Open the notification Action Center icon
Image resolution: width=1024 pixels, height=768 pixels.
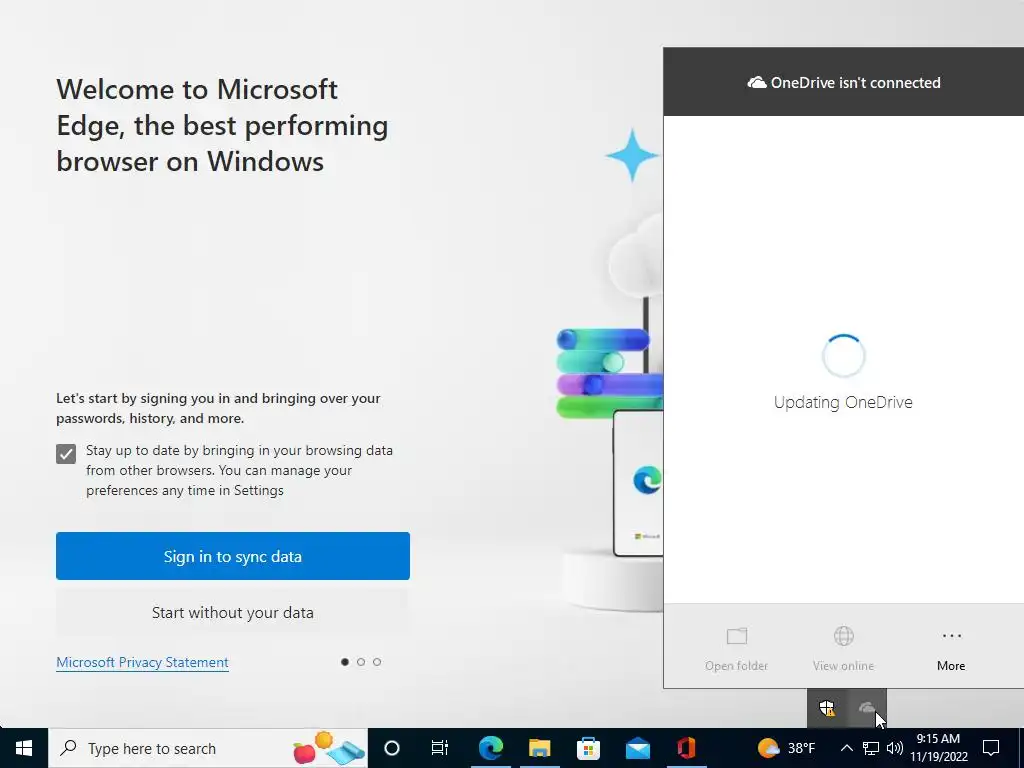click(x=991, y=748)
